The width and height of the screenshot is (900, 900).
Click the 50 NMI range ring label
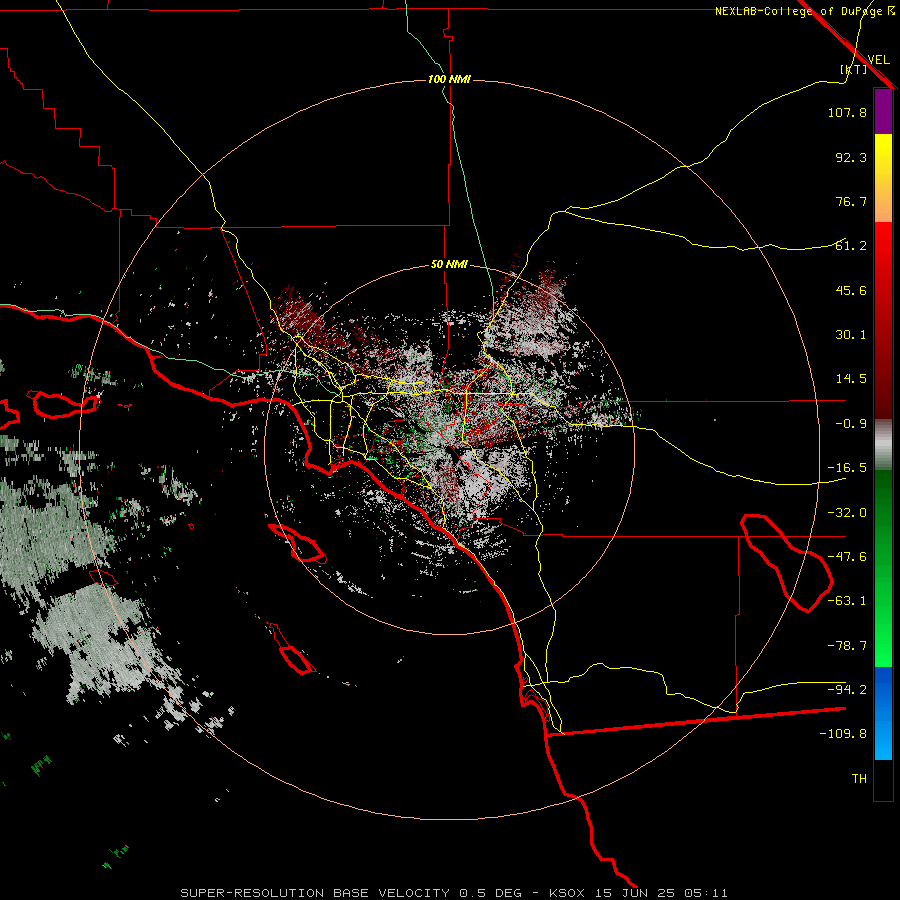coord(449,265)
